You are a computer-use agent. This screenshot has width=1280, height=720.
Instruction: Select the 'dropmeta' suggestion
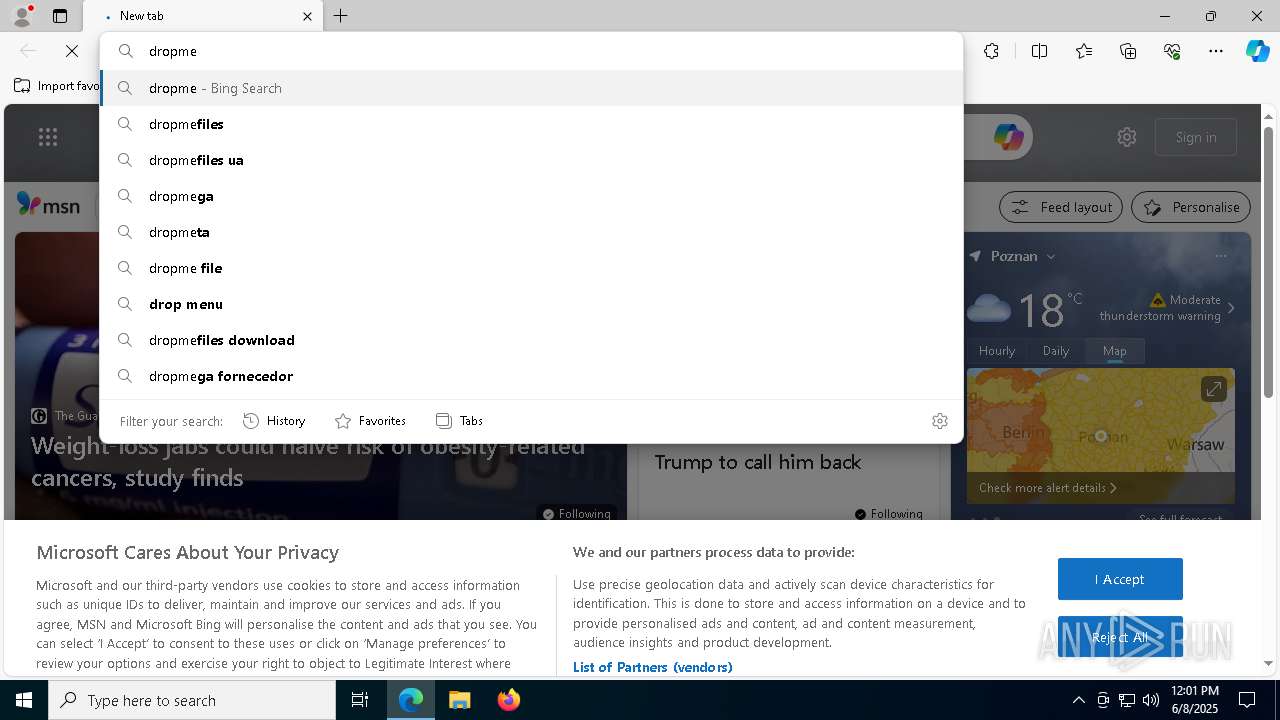(x=531, y=232)
